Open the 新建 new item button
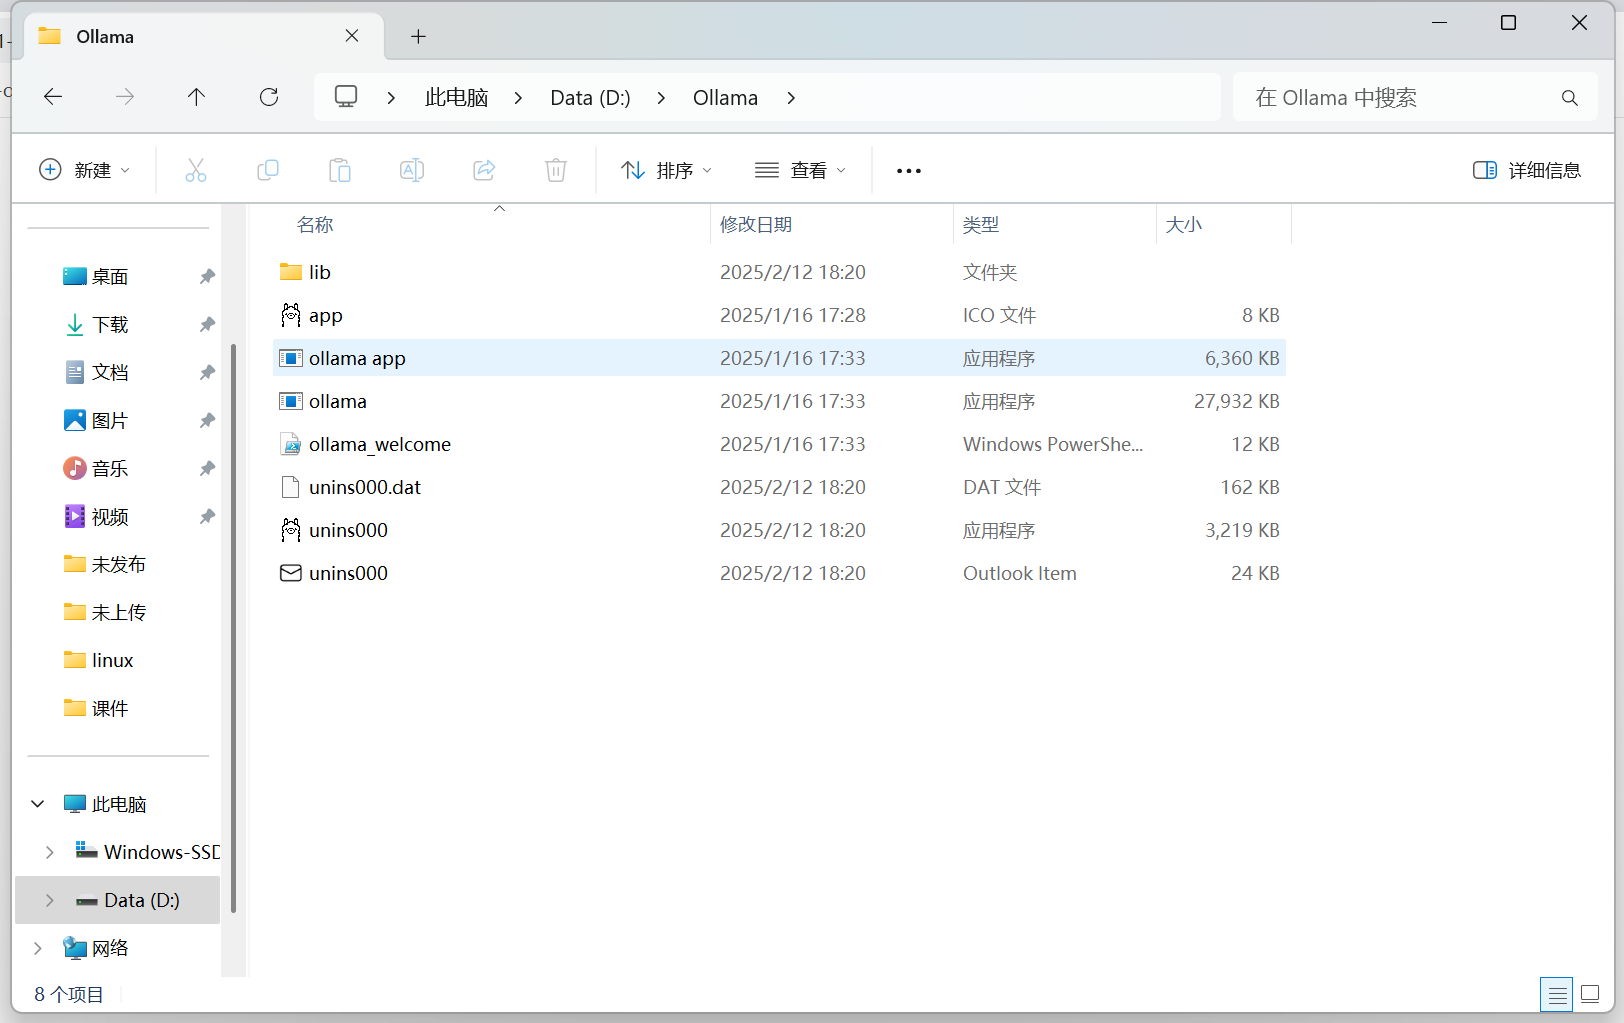 (x=84, y=170)
